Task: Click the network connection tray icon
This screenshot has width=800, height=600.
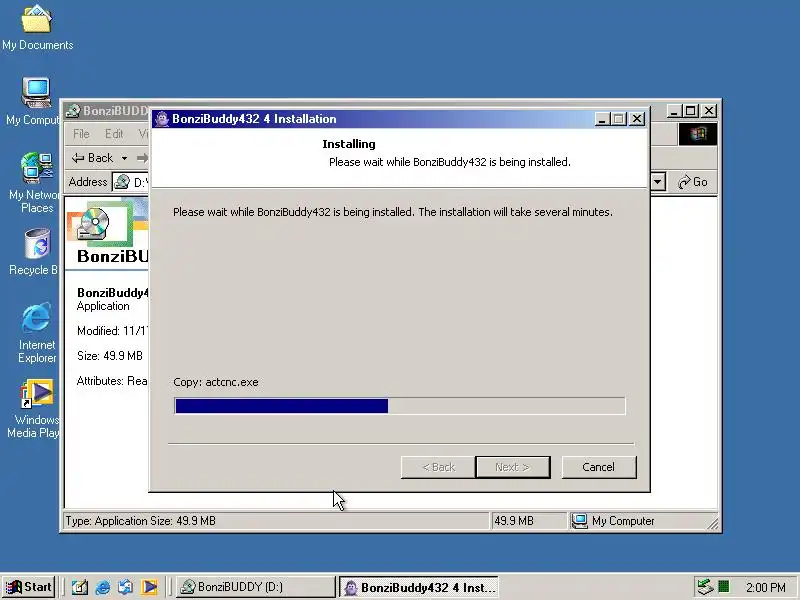Action: pos(705,587)
